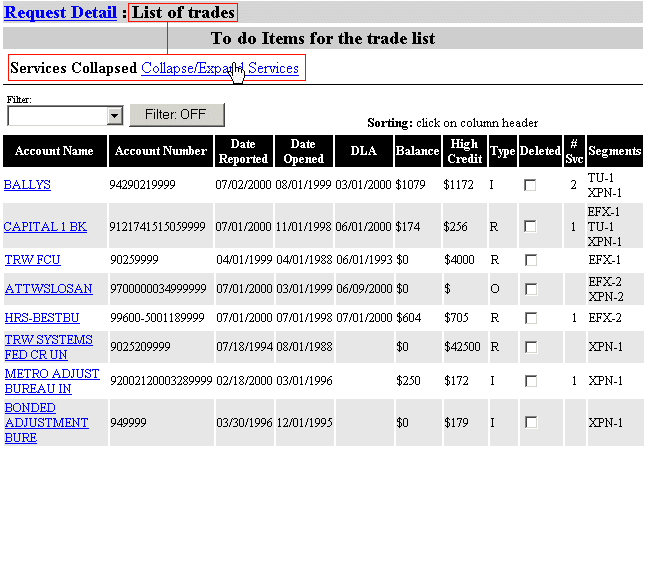Open METRO ADJUST BUREAU IN link
The height and width of the screenshot is (567, 649).
point(52,381)
